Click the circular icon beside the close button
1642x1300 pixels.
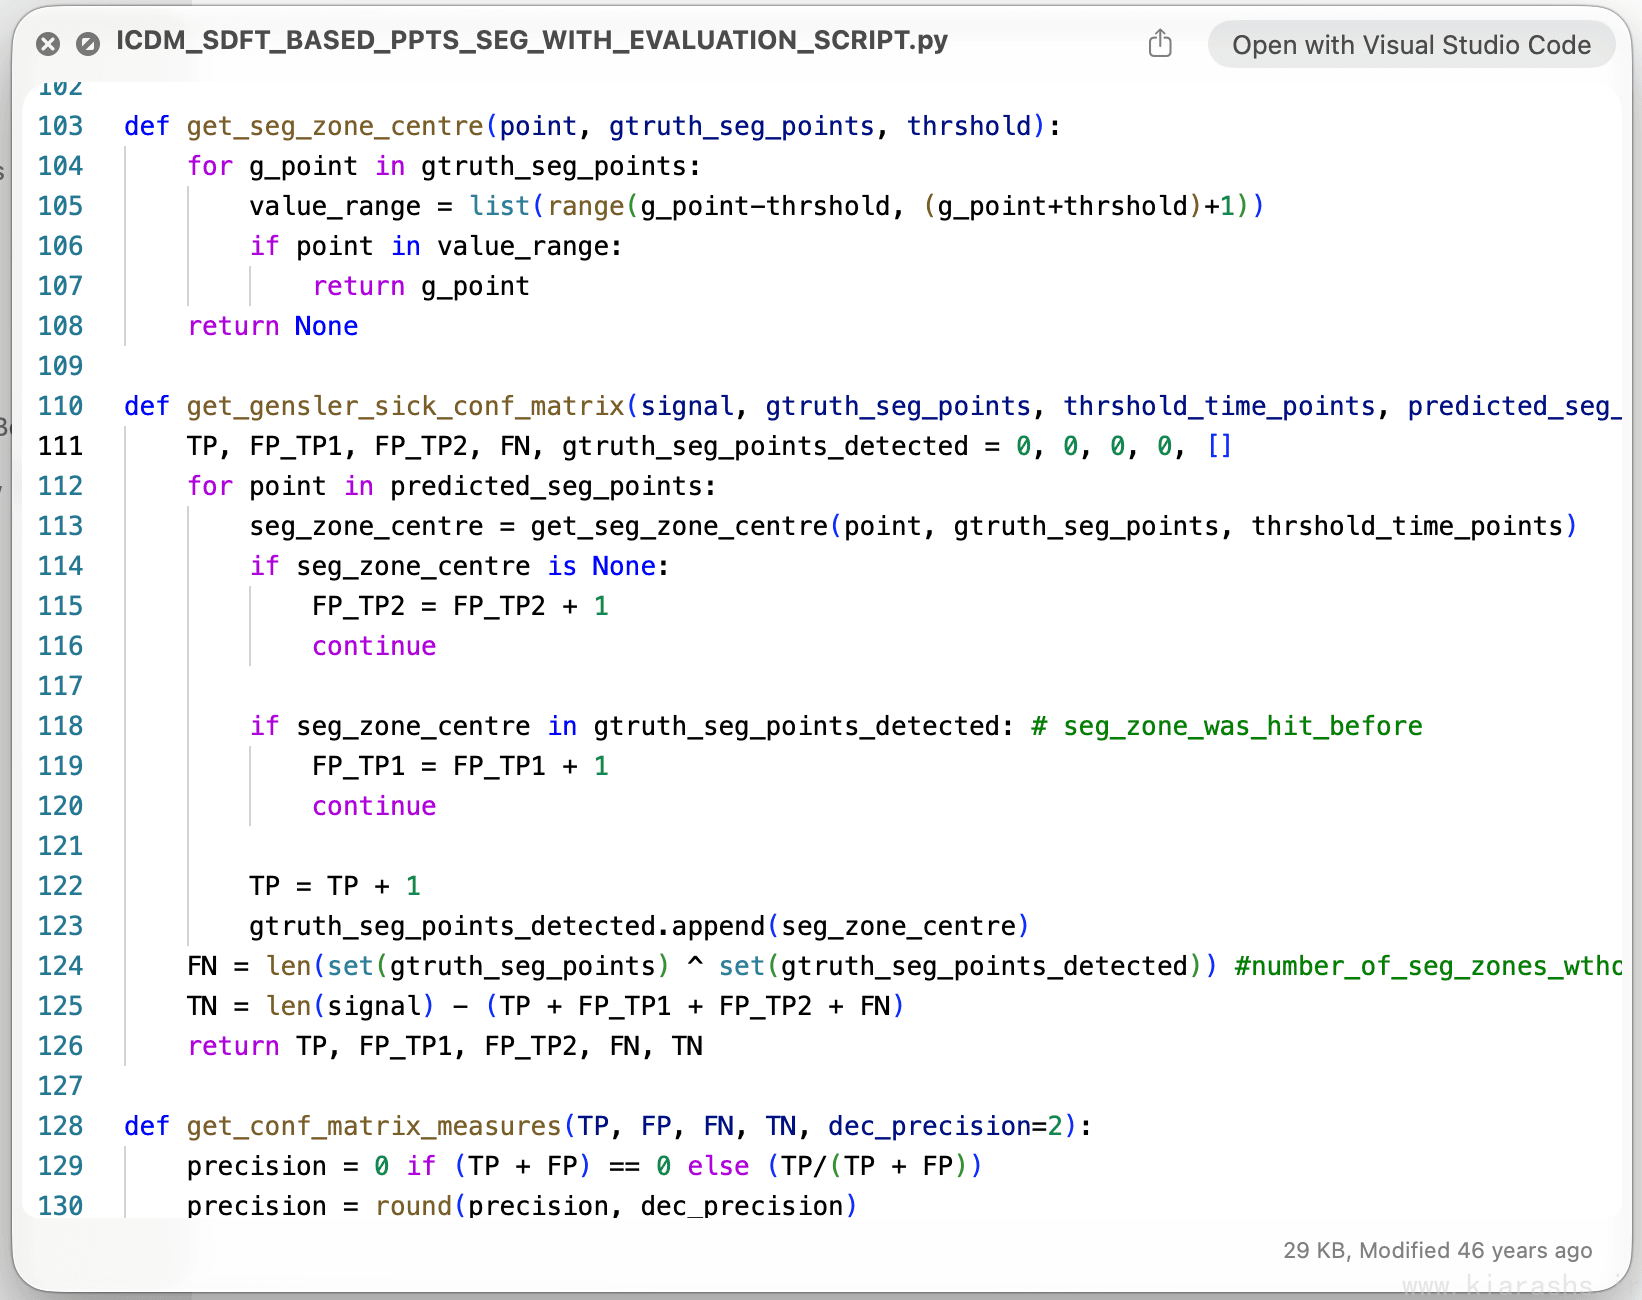click(x=88, y=44)
